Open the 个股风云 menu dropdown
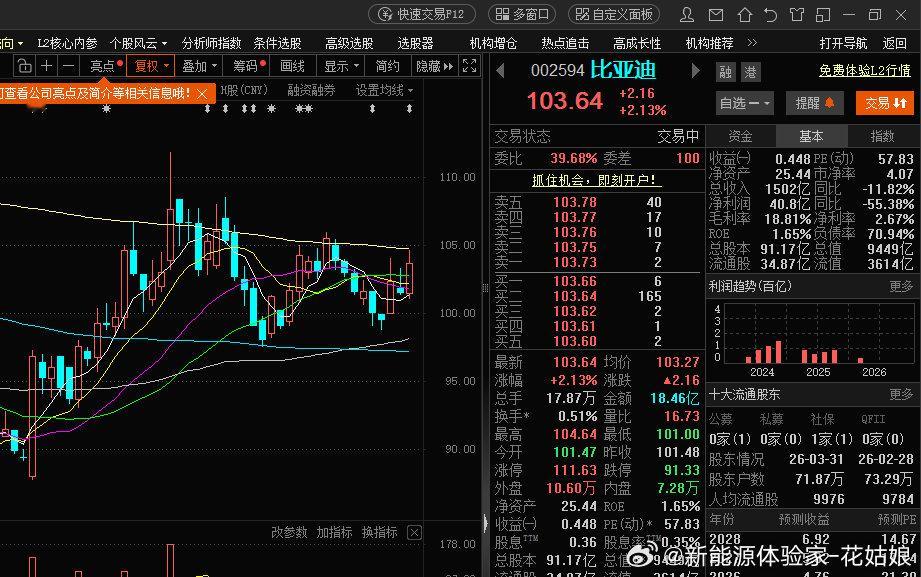 click(x=138, y=43)
